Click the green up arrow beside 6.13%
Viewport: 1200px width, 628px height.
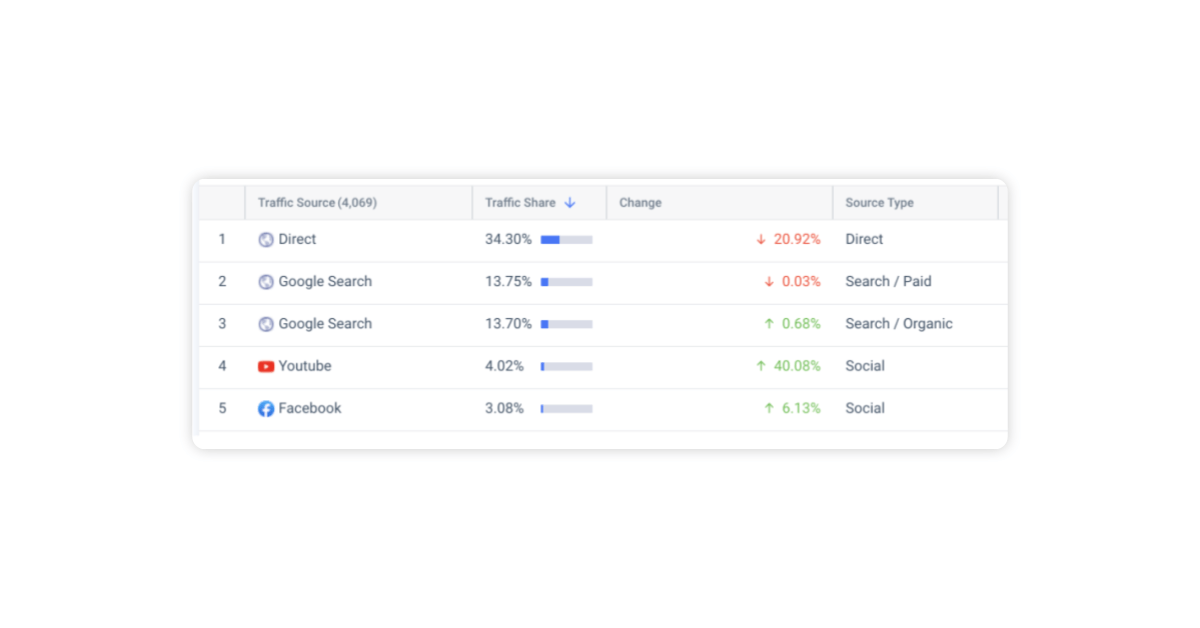point(768,408)
